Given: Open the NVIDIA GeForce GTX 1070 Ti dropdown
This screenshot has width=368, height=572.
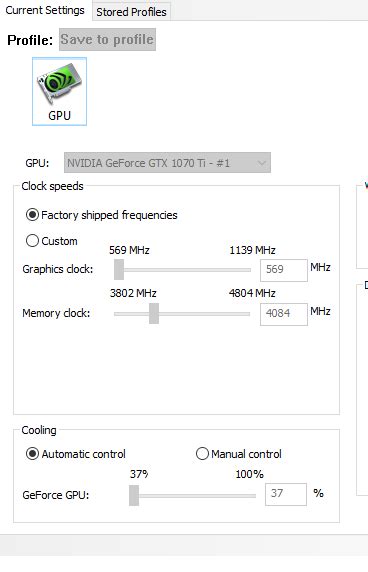Looking at the screenshot, I should click(167, 163).
